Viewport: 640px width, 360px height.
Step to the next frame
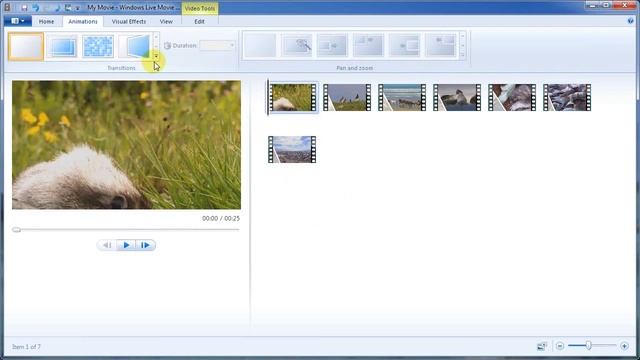point(145,245)
